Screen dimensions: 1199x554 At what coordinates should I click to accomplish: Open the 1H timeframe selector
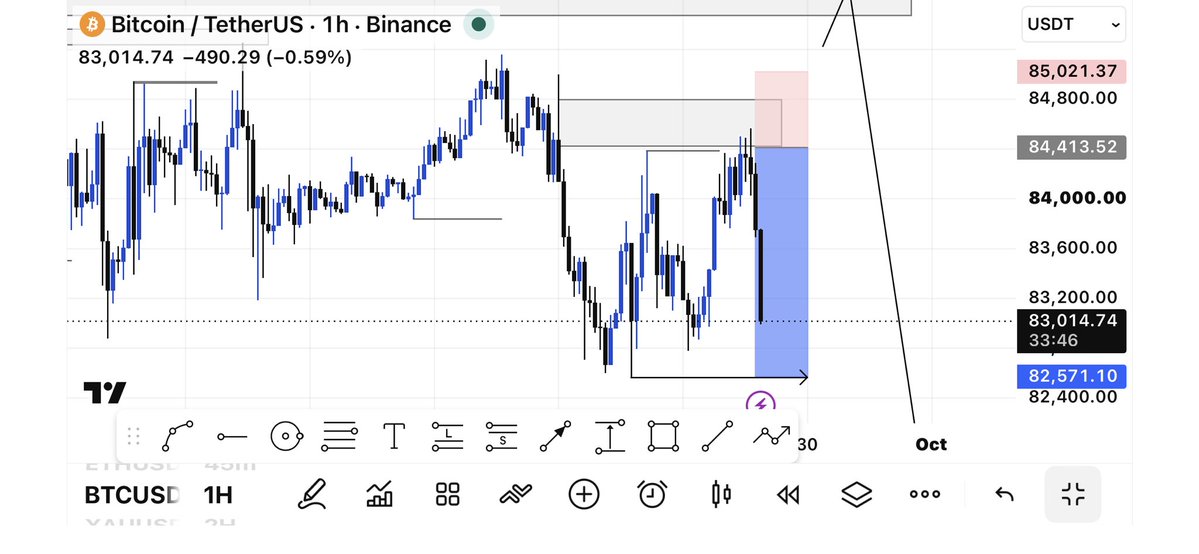click(218, 495)
